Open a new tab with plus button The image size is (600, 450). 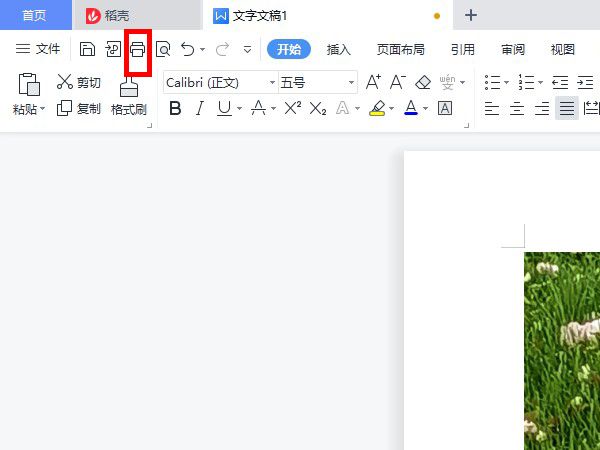click(x=471, y=15)
